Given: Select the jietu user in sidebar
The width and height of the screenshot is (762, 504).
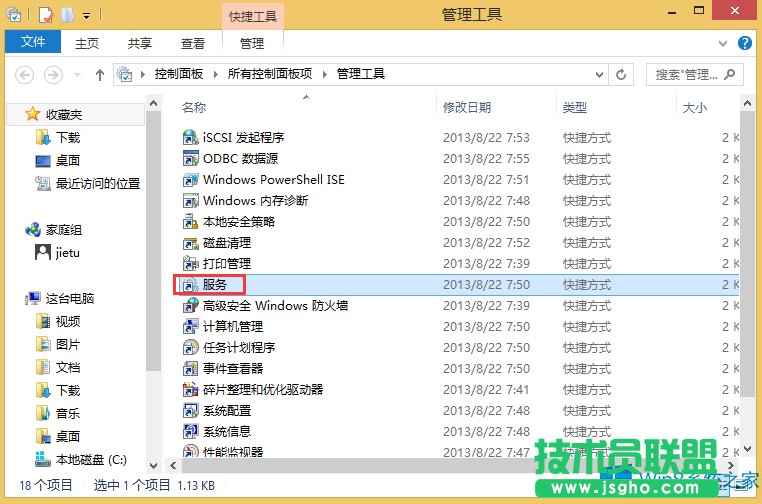Looking at the screenshot, I should pos(57,252).
